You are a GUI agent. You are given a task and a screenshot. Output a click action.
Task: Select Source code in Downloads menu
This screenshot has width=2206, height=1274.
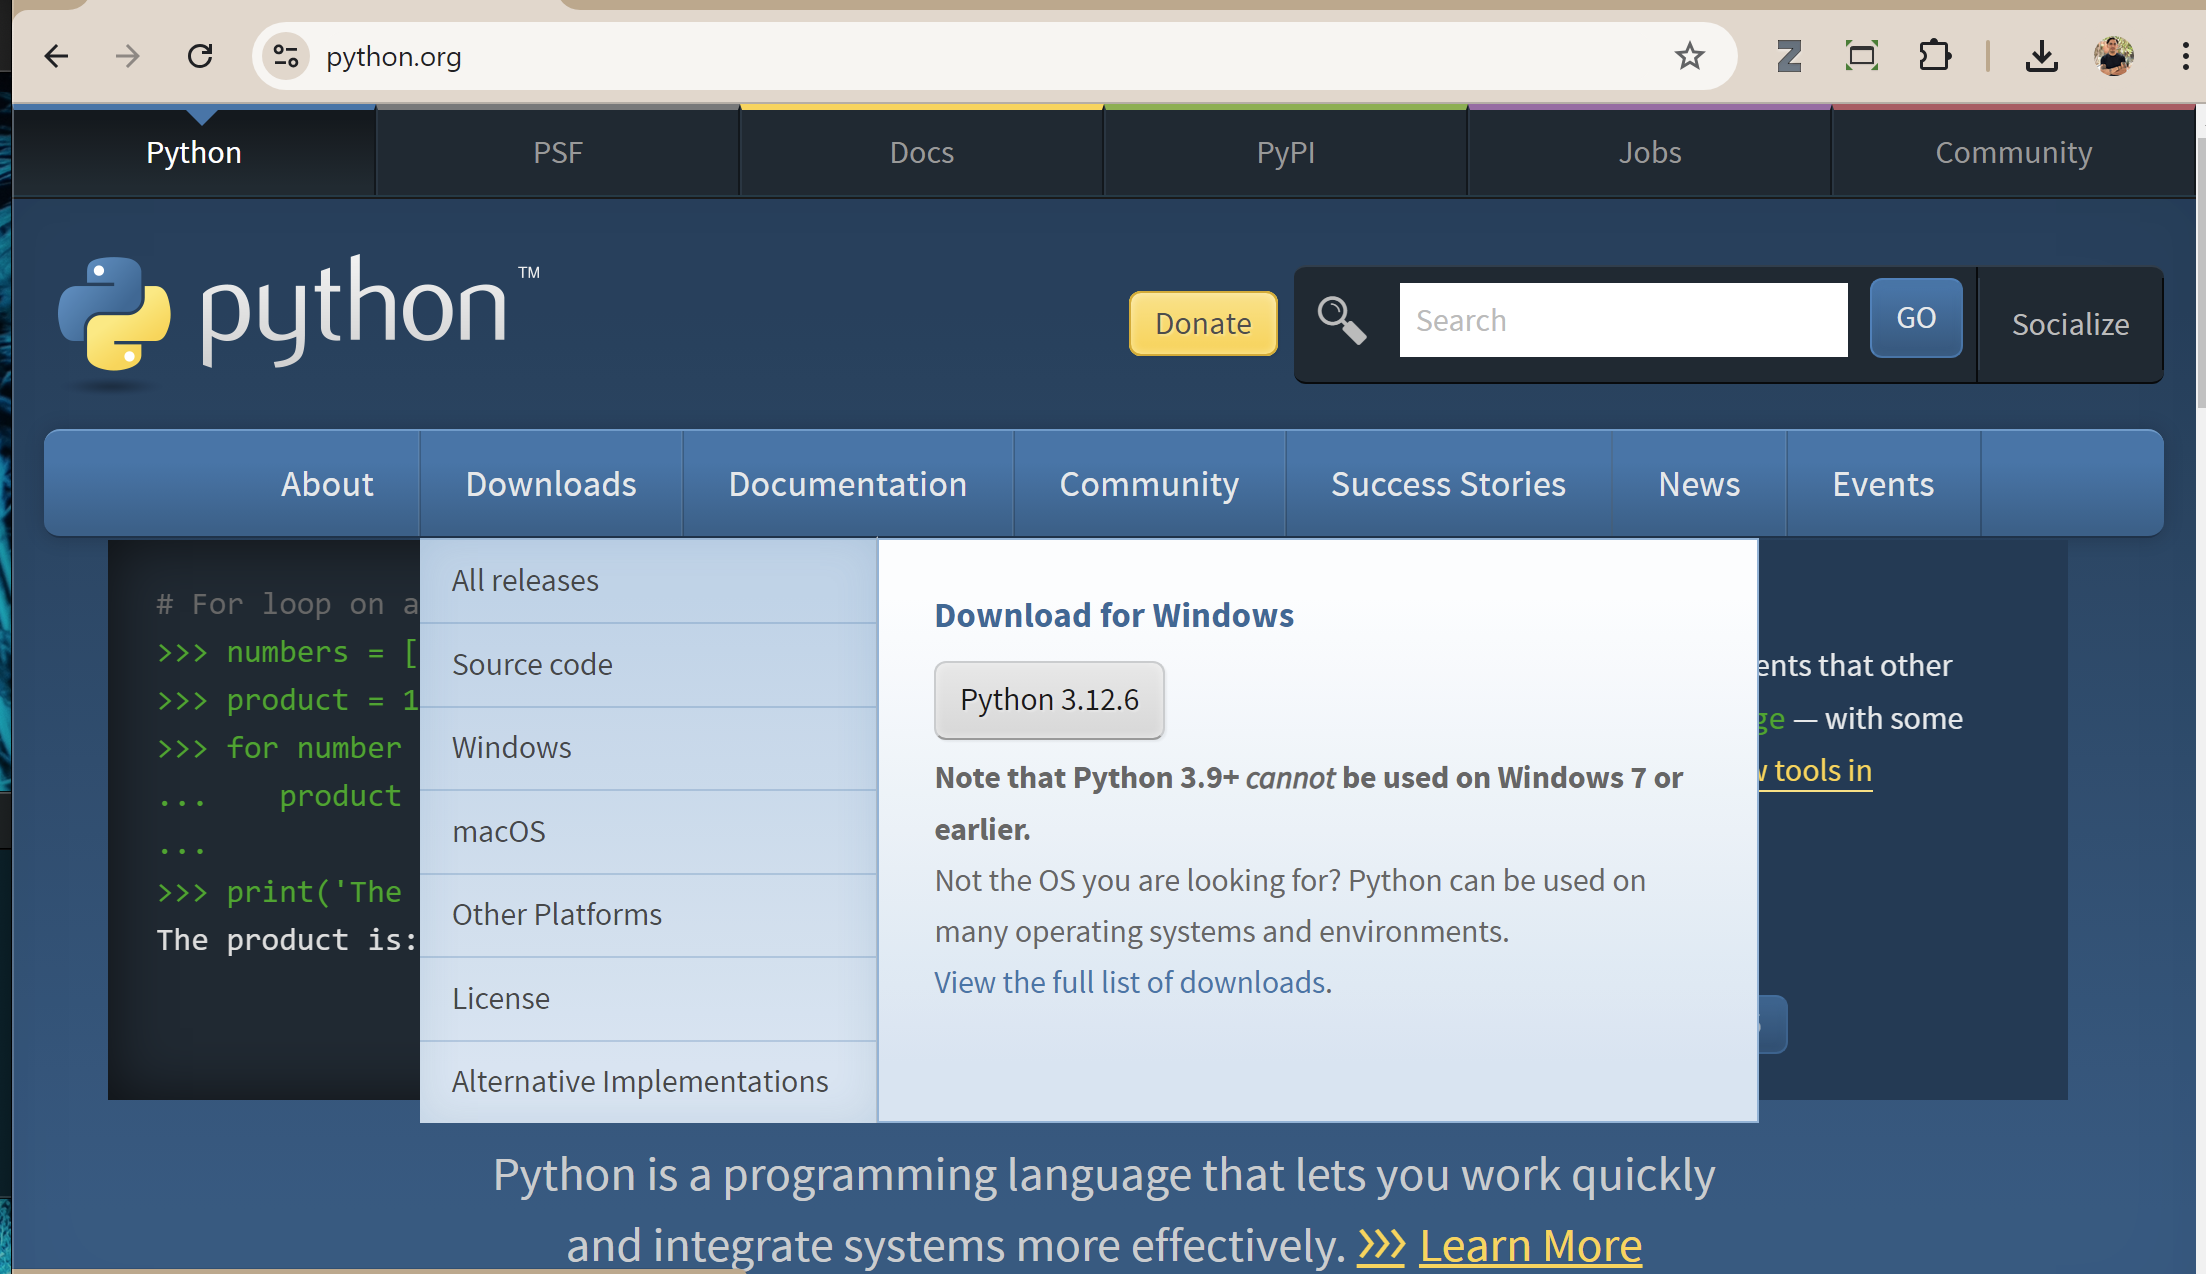pos(532,664)
